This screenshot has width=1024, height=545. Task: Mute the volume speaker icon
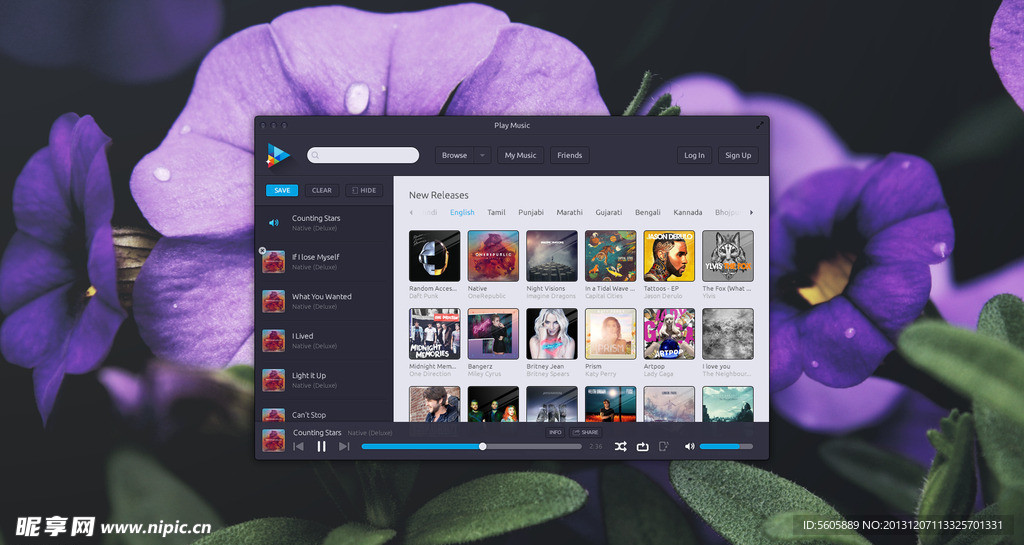[689, 446]
